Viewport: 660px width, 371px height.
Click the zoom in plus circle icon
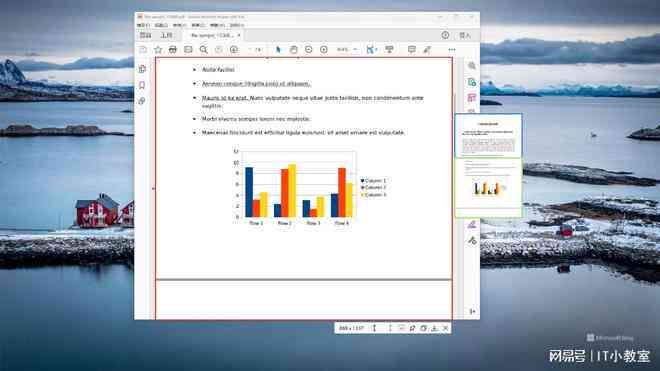coord(324,50)
